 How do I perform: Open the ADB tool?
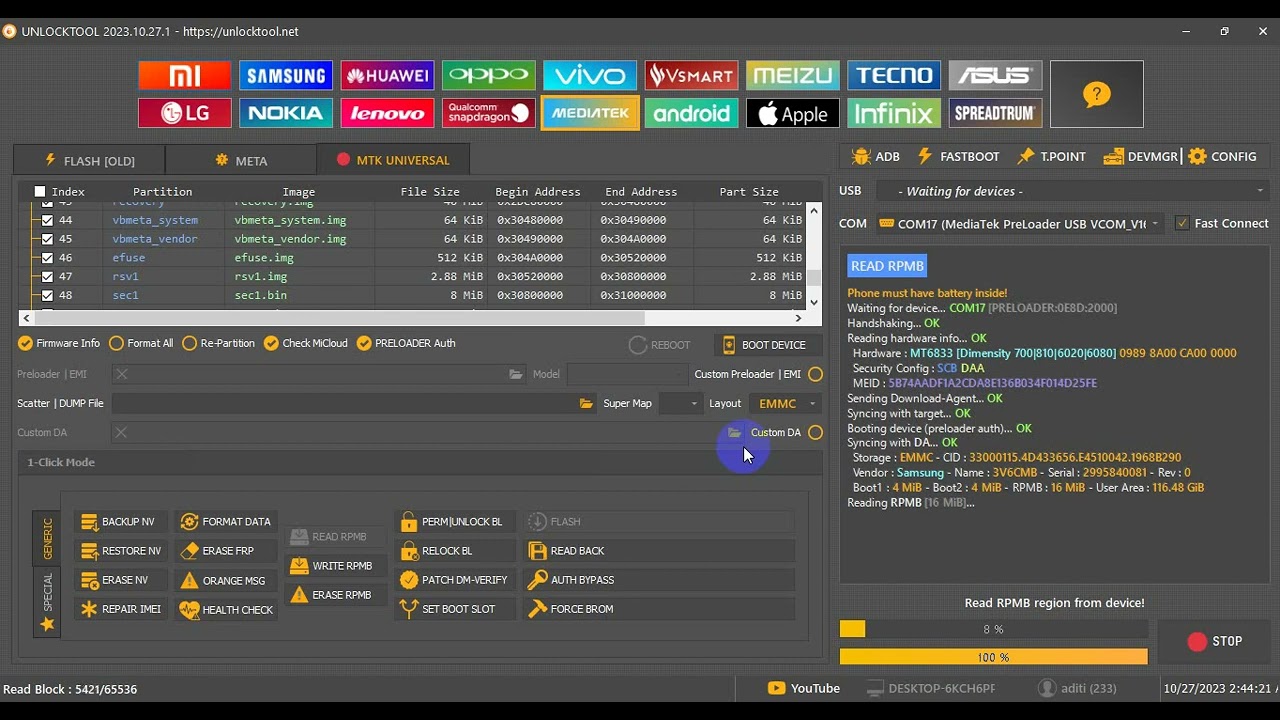pyautogui.click(x=875, y=157)
